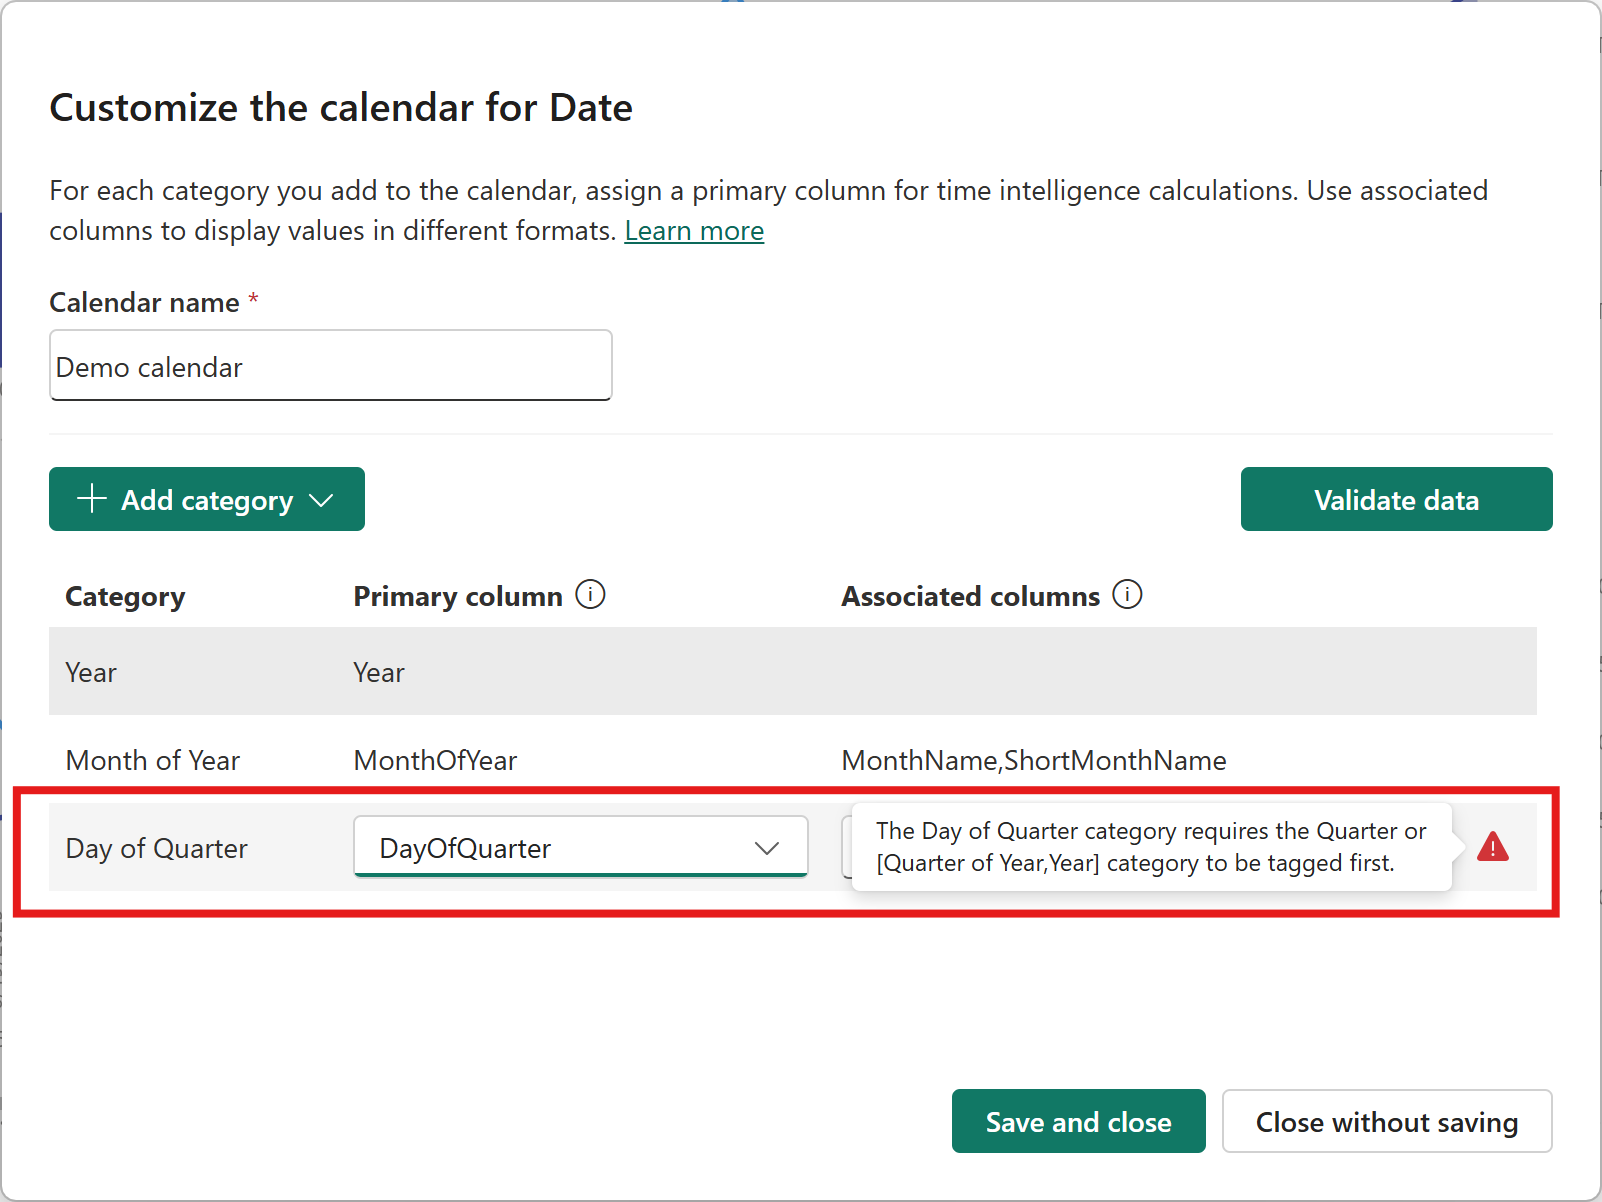
Task: Click the MonthName,ShortMonthName associated columns cell
Action: tap(1034, 760)
